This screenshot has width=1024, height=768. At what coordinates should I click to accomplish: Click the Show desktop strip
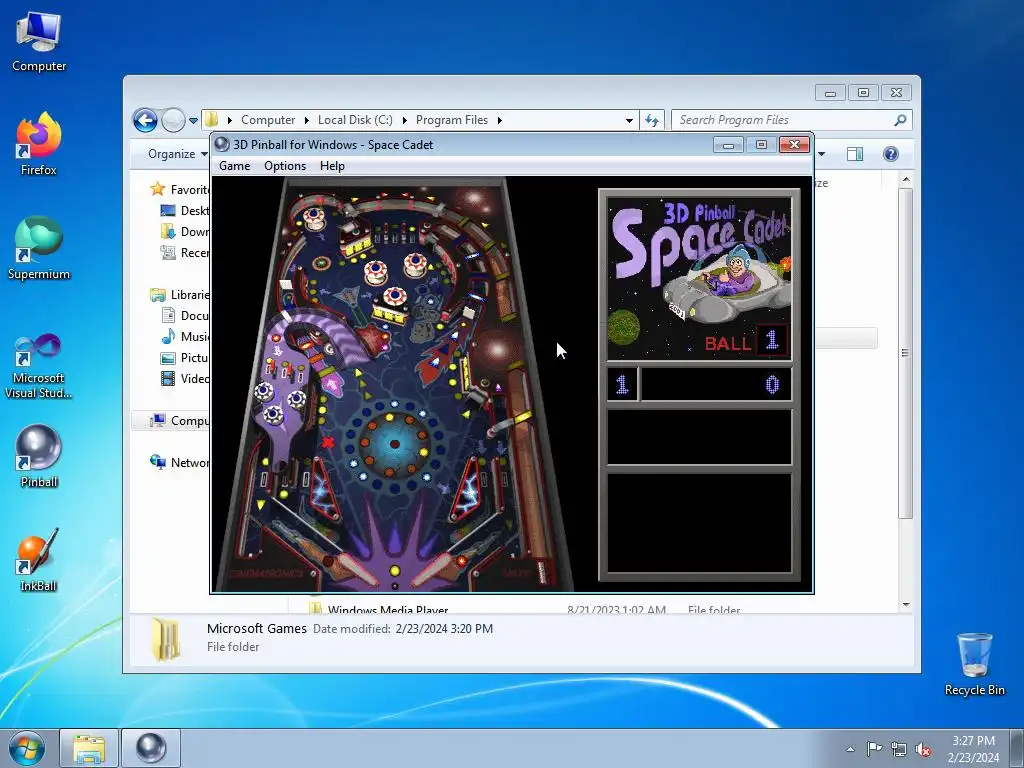click(1017, 748)
